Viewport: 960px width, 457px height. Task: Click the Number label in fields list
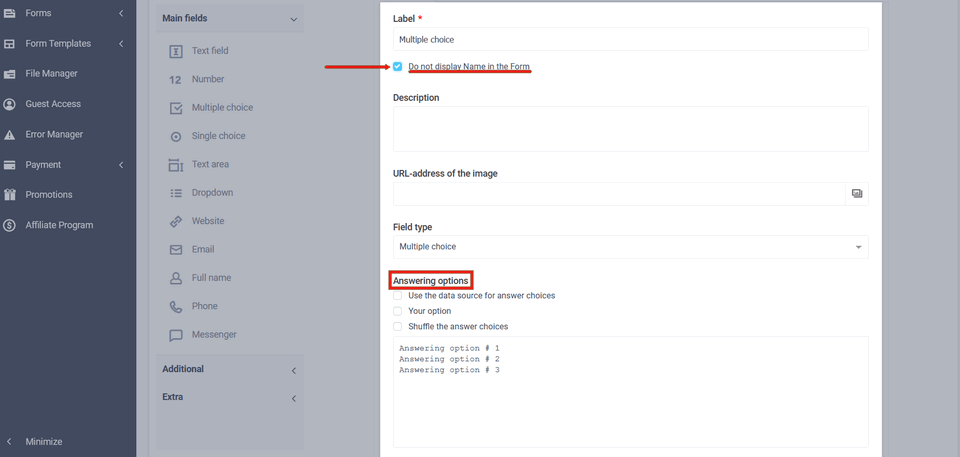[208, 80]
